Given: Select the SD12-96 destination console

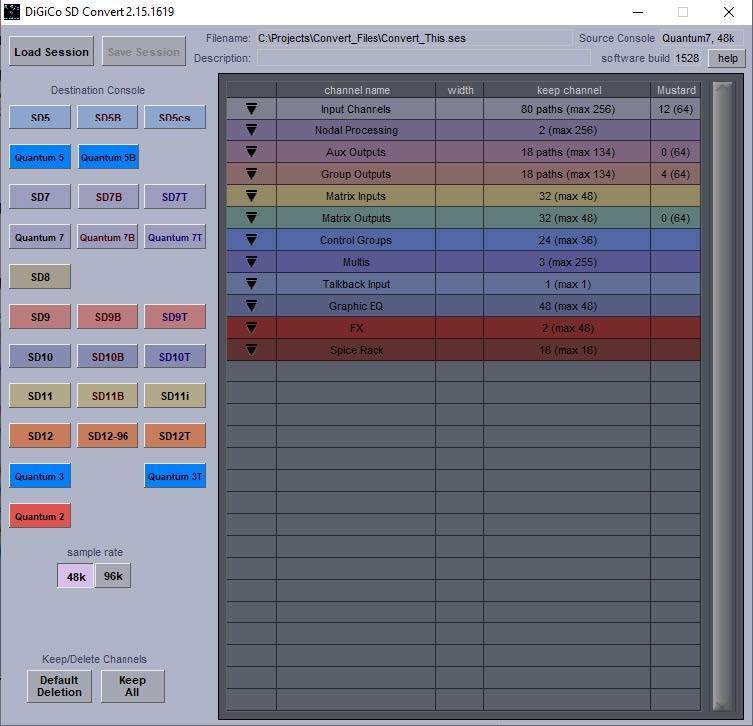Looking at the screenshot, I should (107, 436).
